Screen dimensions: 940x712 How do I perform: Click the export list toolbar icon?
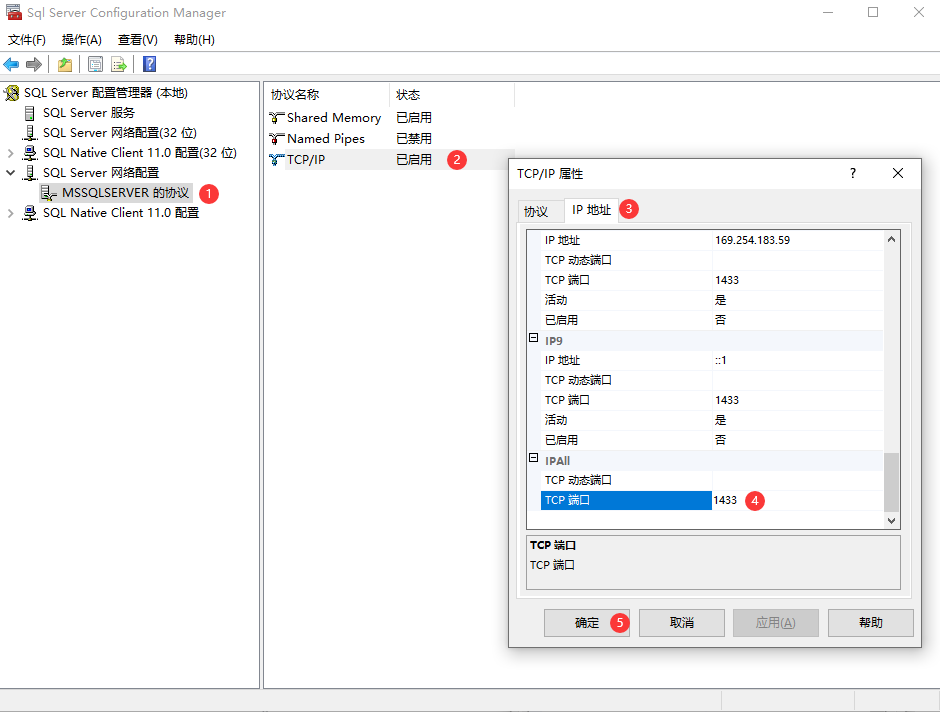119,63
